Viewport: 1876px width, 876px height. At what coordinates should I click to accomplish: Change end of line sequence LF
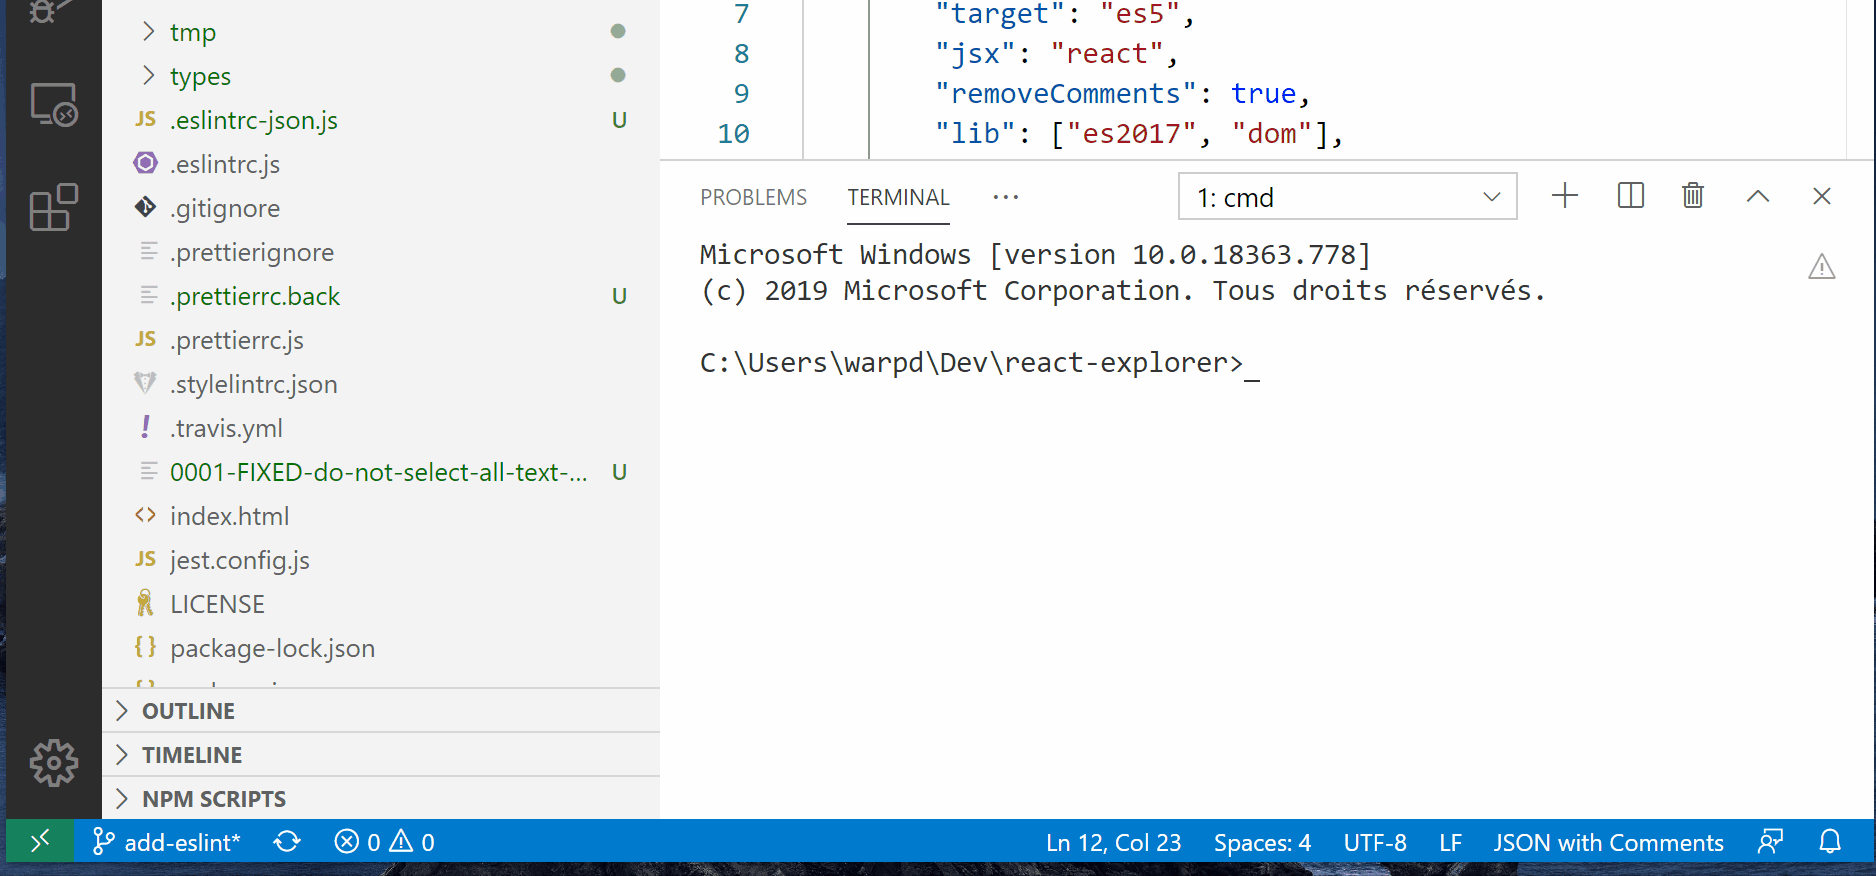pos(1451,843)
